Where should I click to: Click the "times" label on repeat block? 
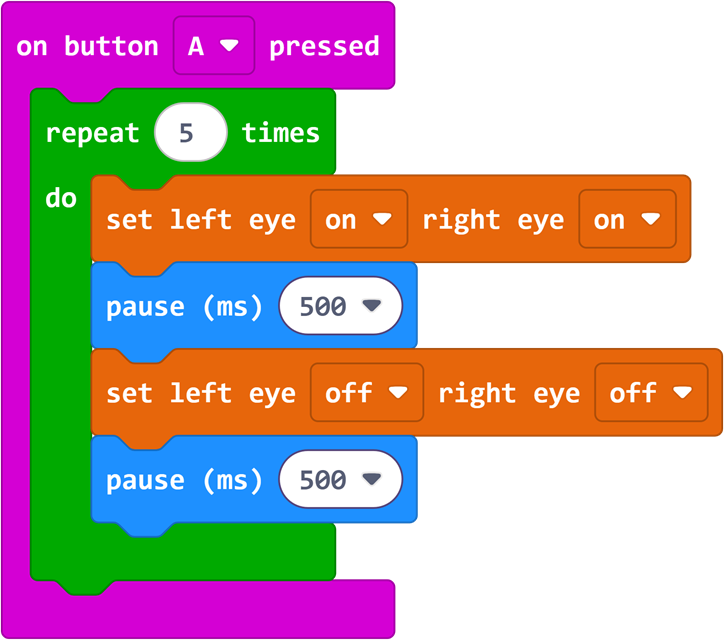280,133
